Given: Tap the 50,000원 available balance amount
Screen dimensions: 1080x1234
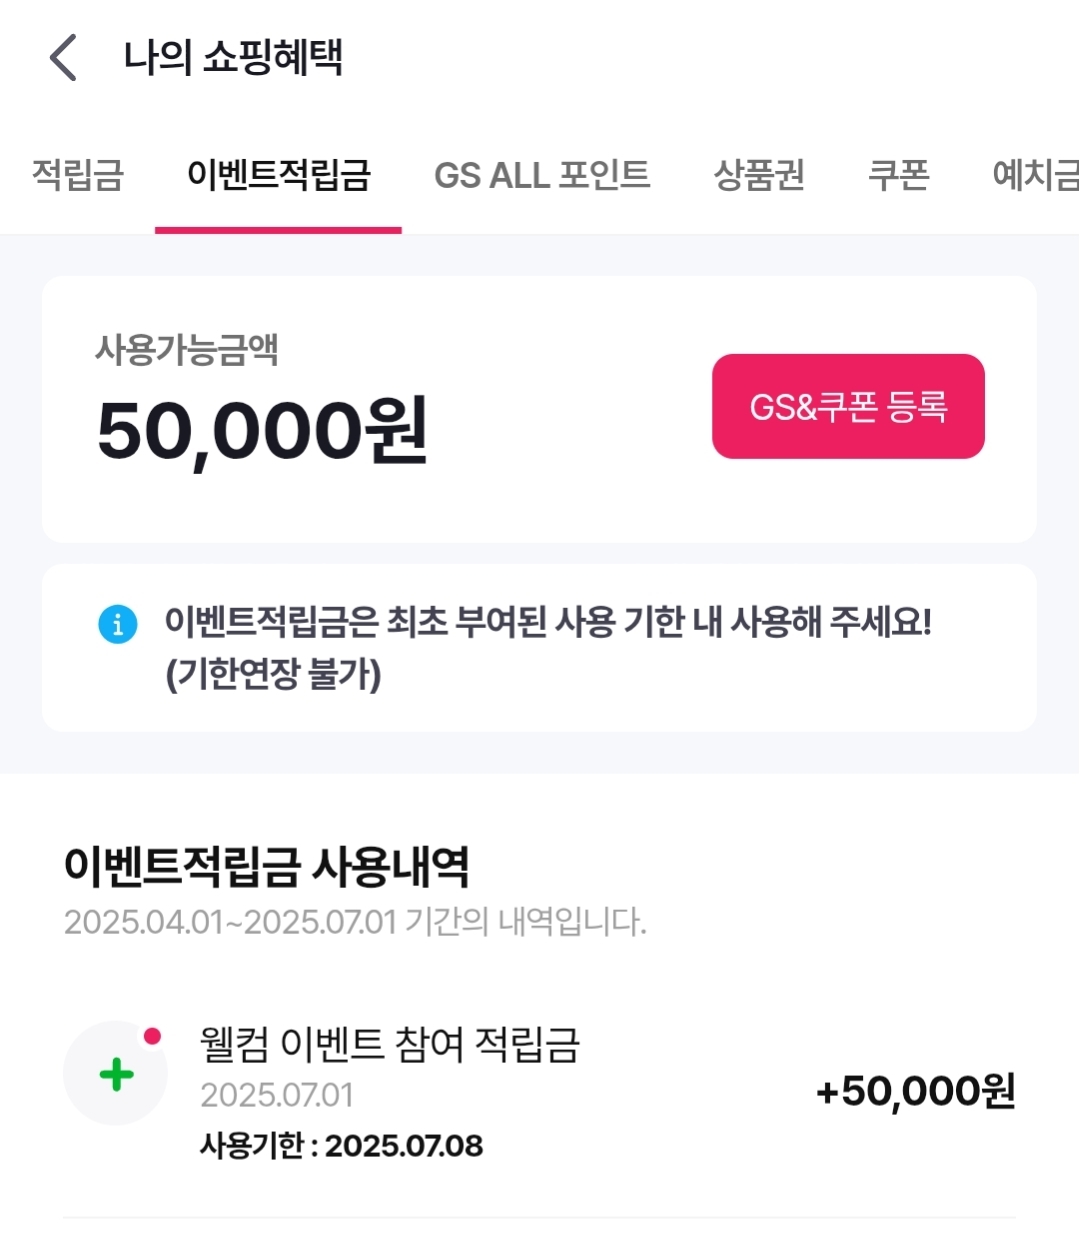Looking at the screenshot, I should [262, 431].
